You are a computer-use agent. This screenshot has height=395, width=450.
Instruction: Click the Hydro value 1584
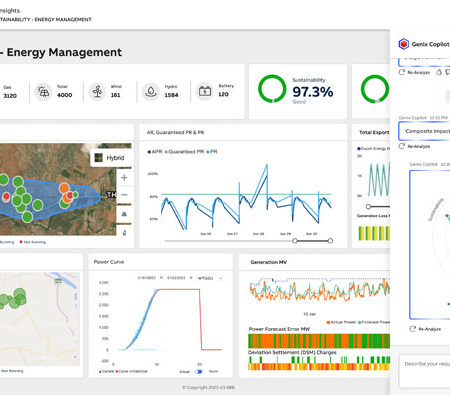[171, 95]
